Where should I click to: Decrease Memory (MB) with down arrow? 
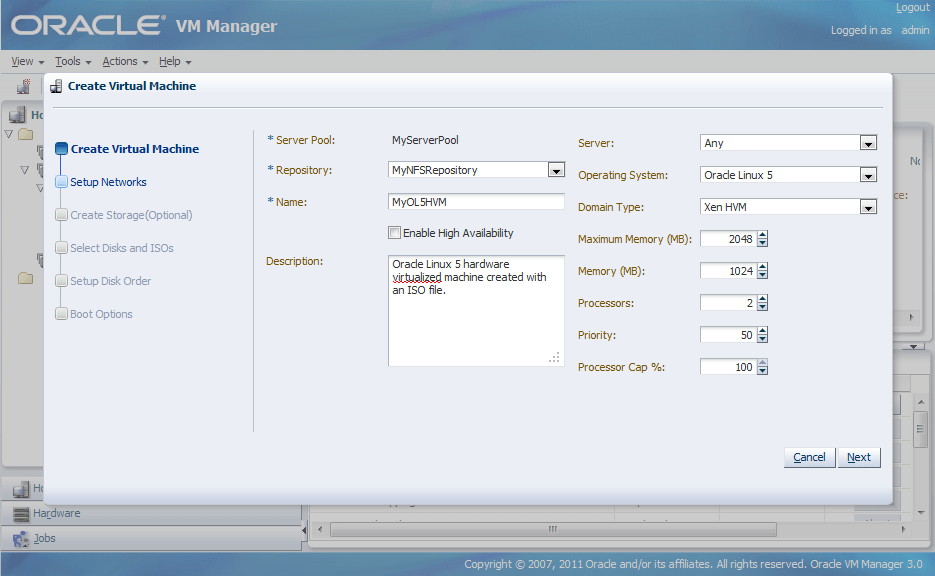click(763, 275)
